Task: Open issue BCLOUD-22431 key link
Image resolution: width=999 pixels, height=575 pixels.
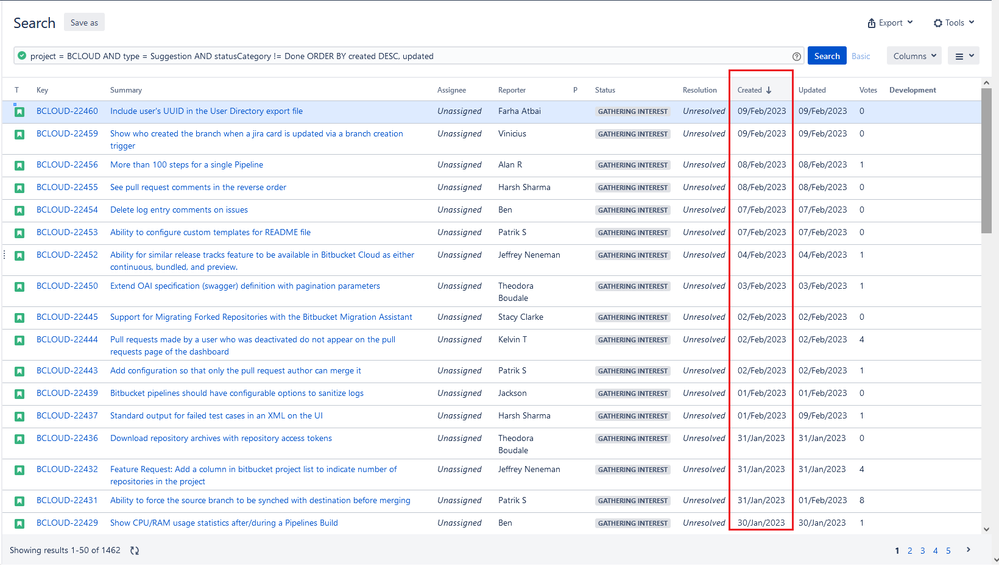Action: (x=67, y=500)
